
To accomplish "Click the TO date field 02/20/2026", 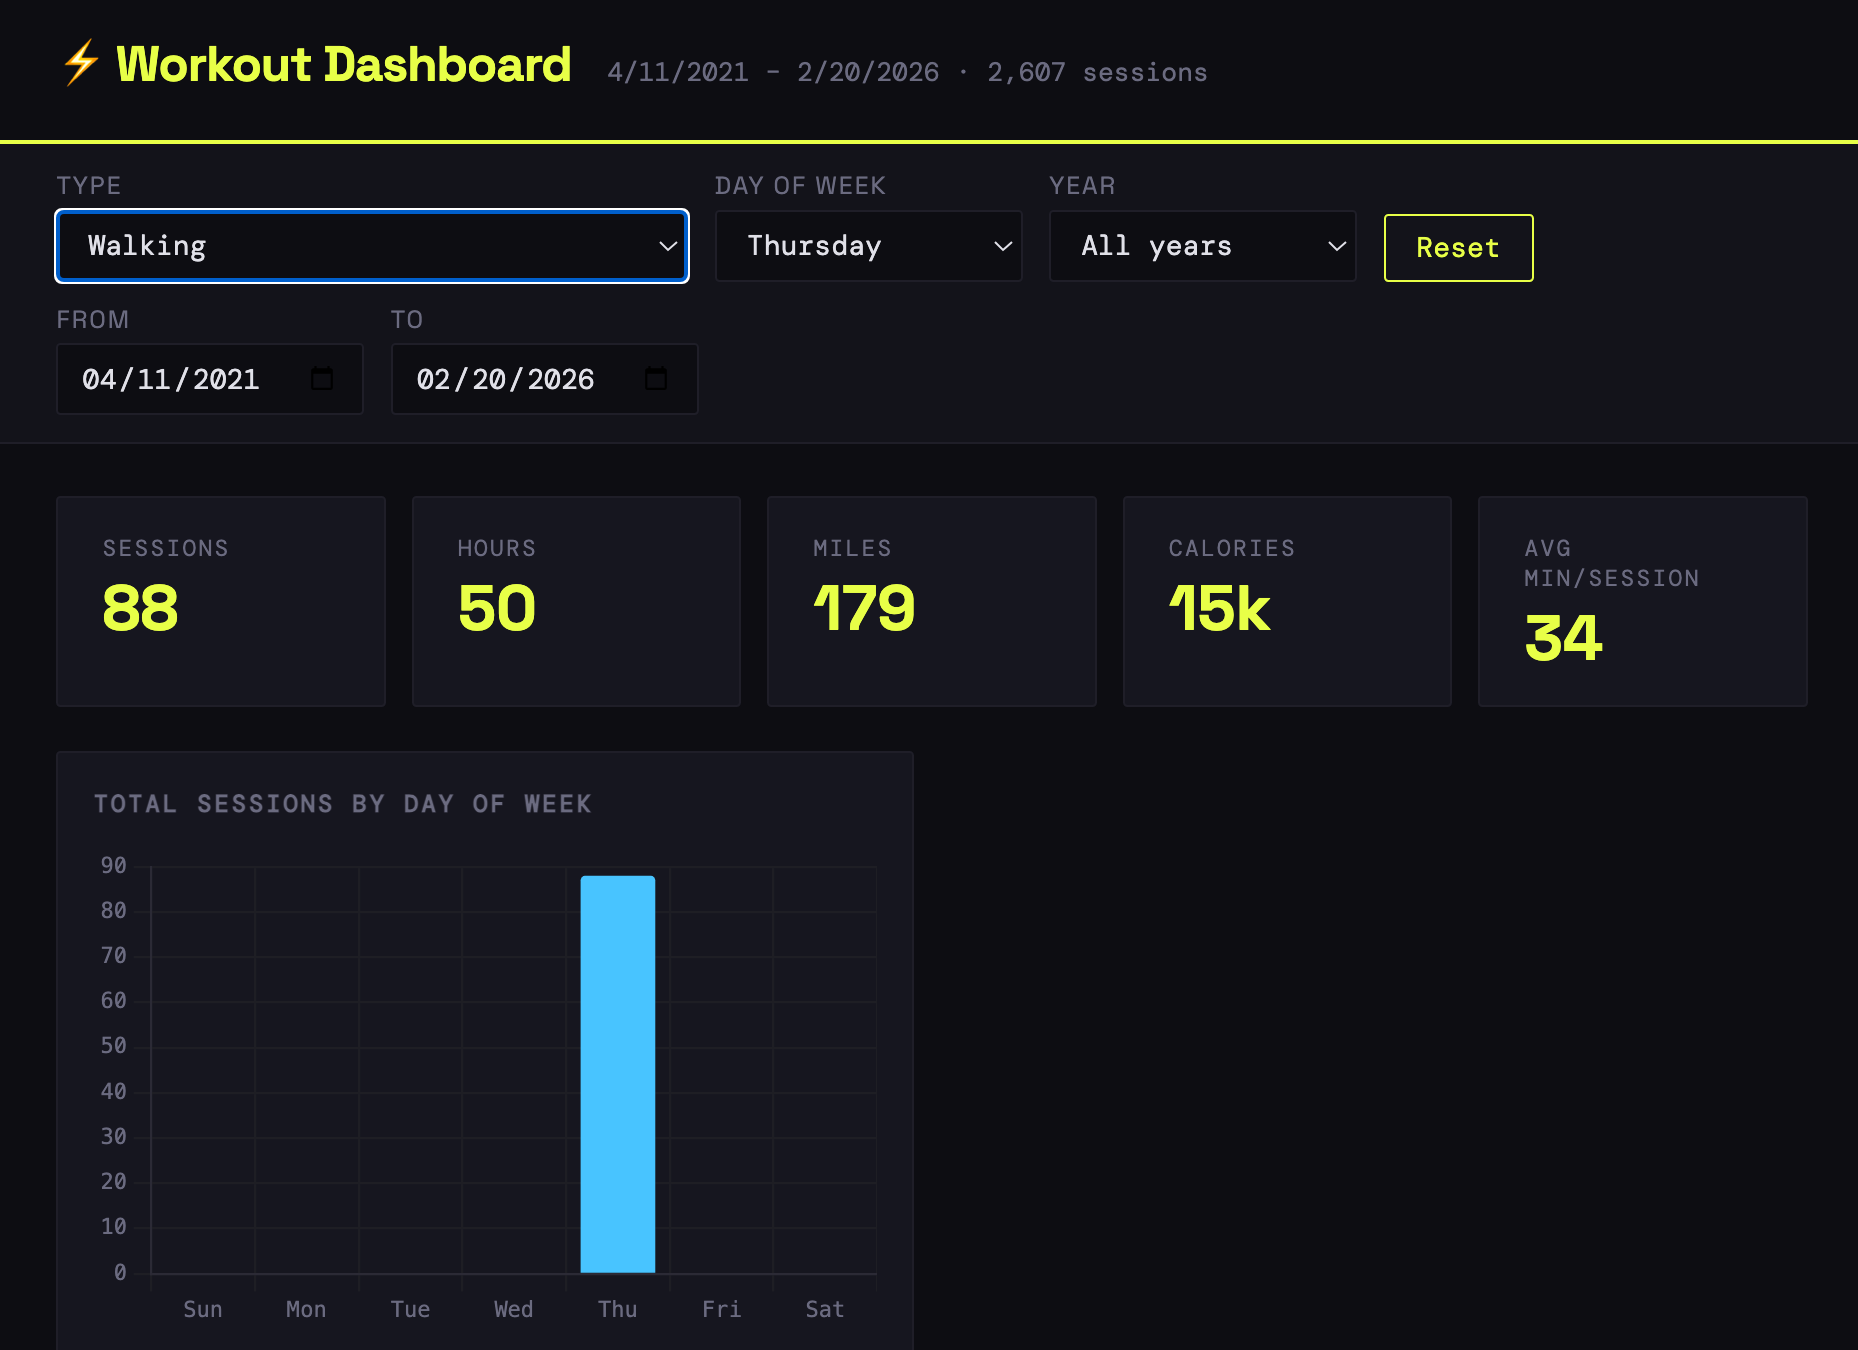I will coord(505,379).
